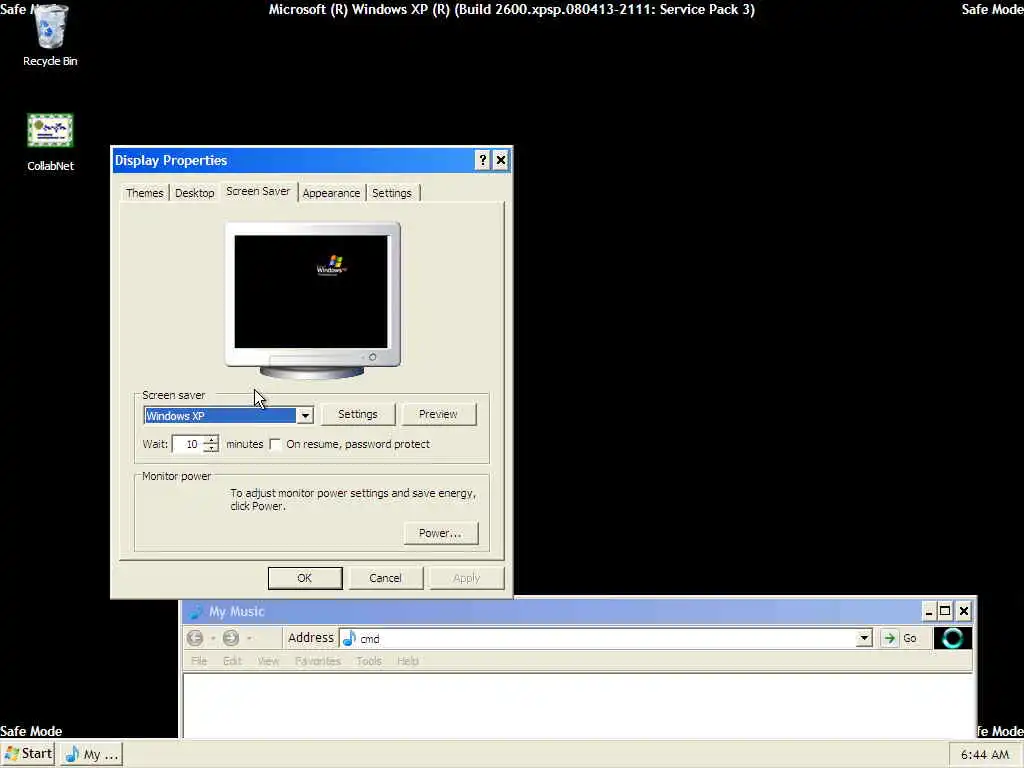Click the Wait minutes input field
Screen dimensions: 1024x768
[x=187, y=444]
